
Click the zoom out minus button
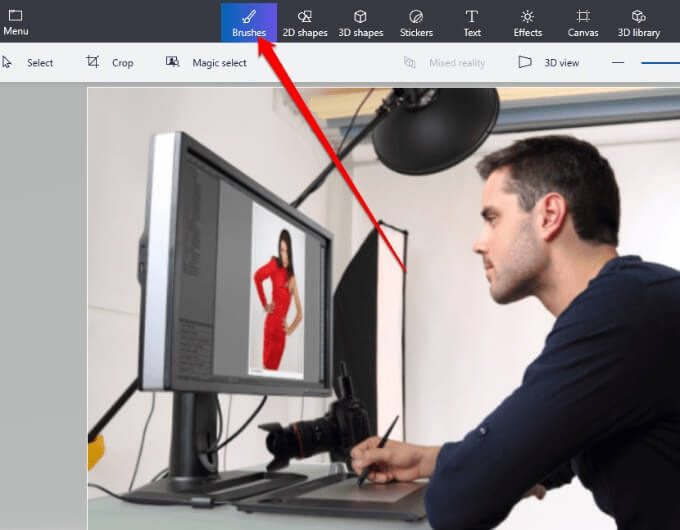point(618,62)
